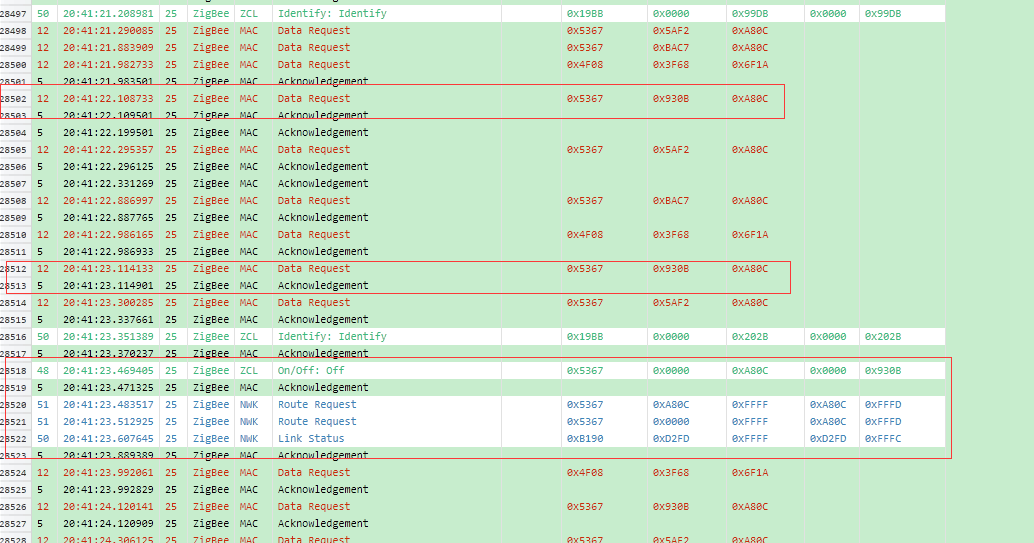This screenshot has width=1034, height=543.
Task: Select Acknowledgement at 20:41:22.986933
Action: click(322, 251)
